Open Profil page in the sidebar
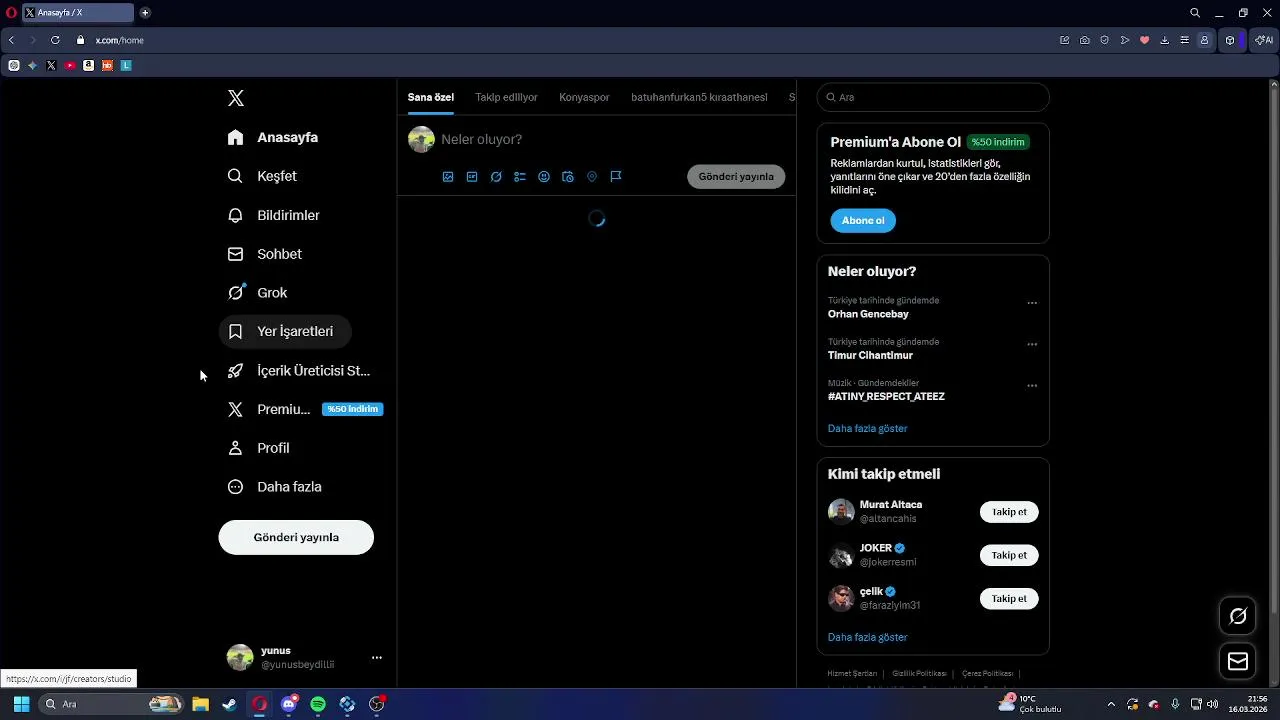 259,448
